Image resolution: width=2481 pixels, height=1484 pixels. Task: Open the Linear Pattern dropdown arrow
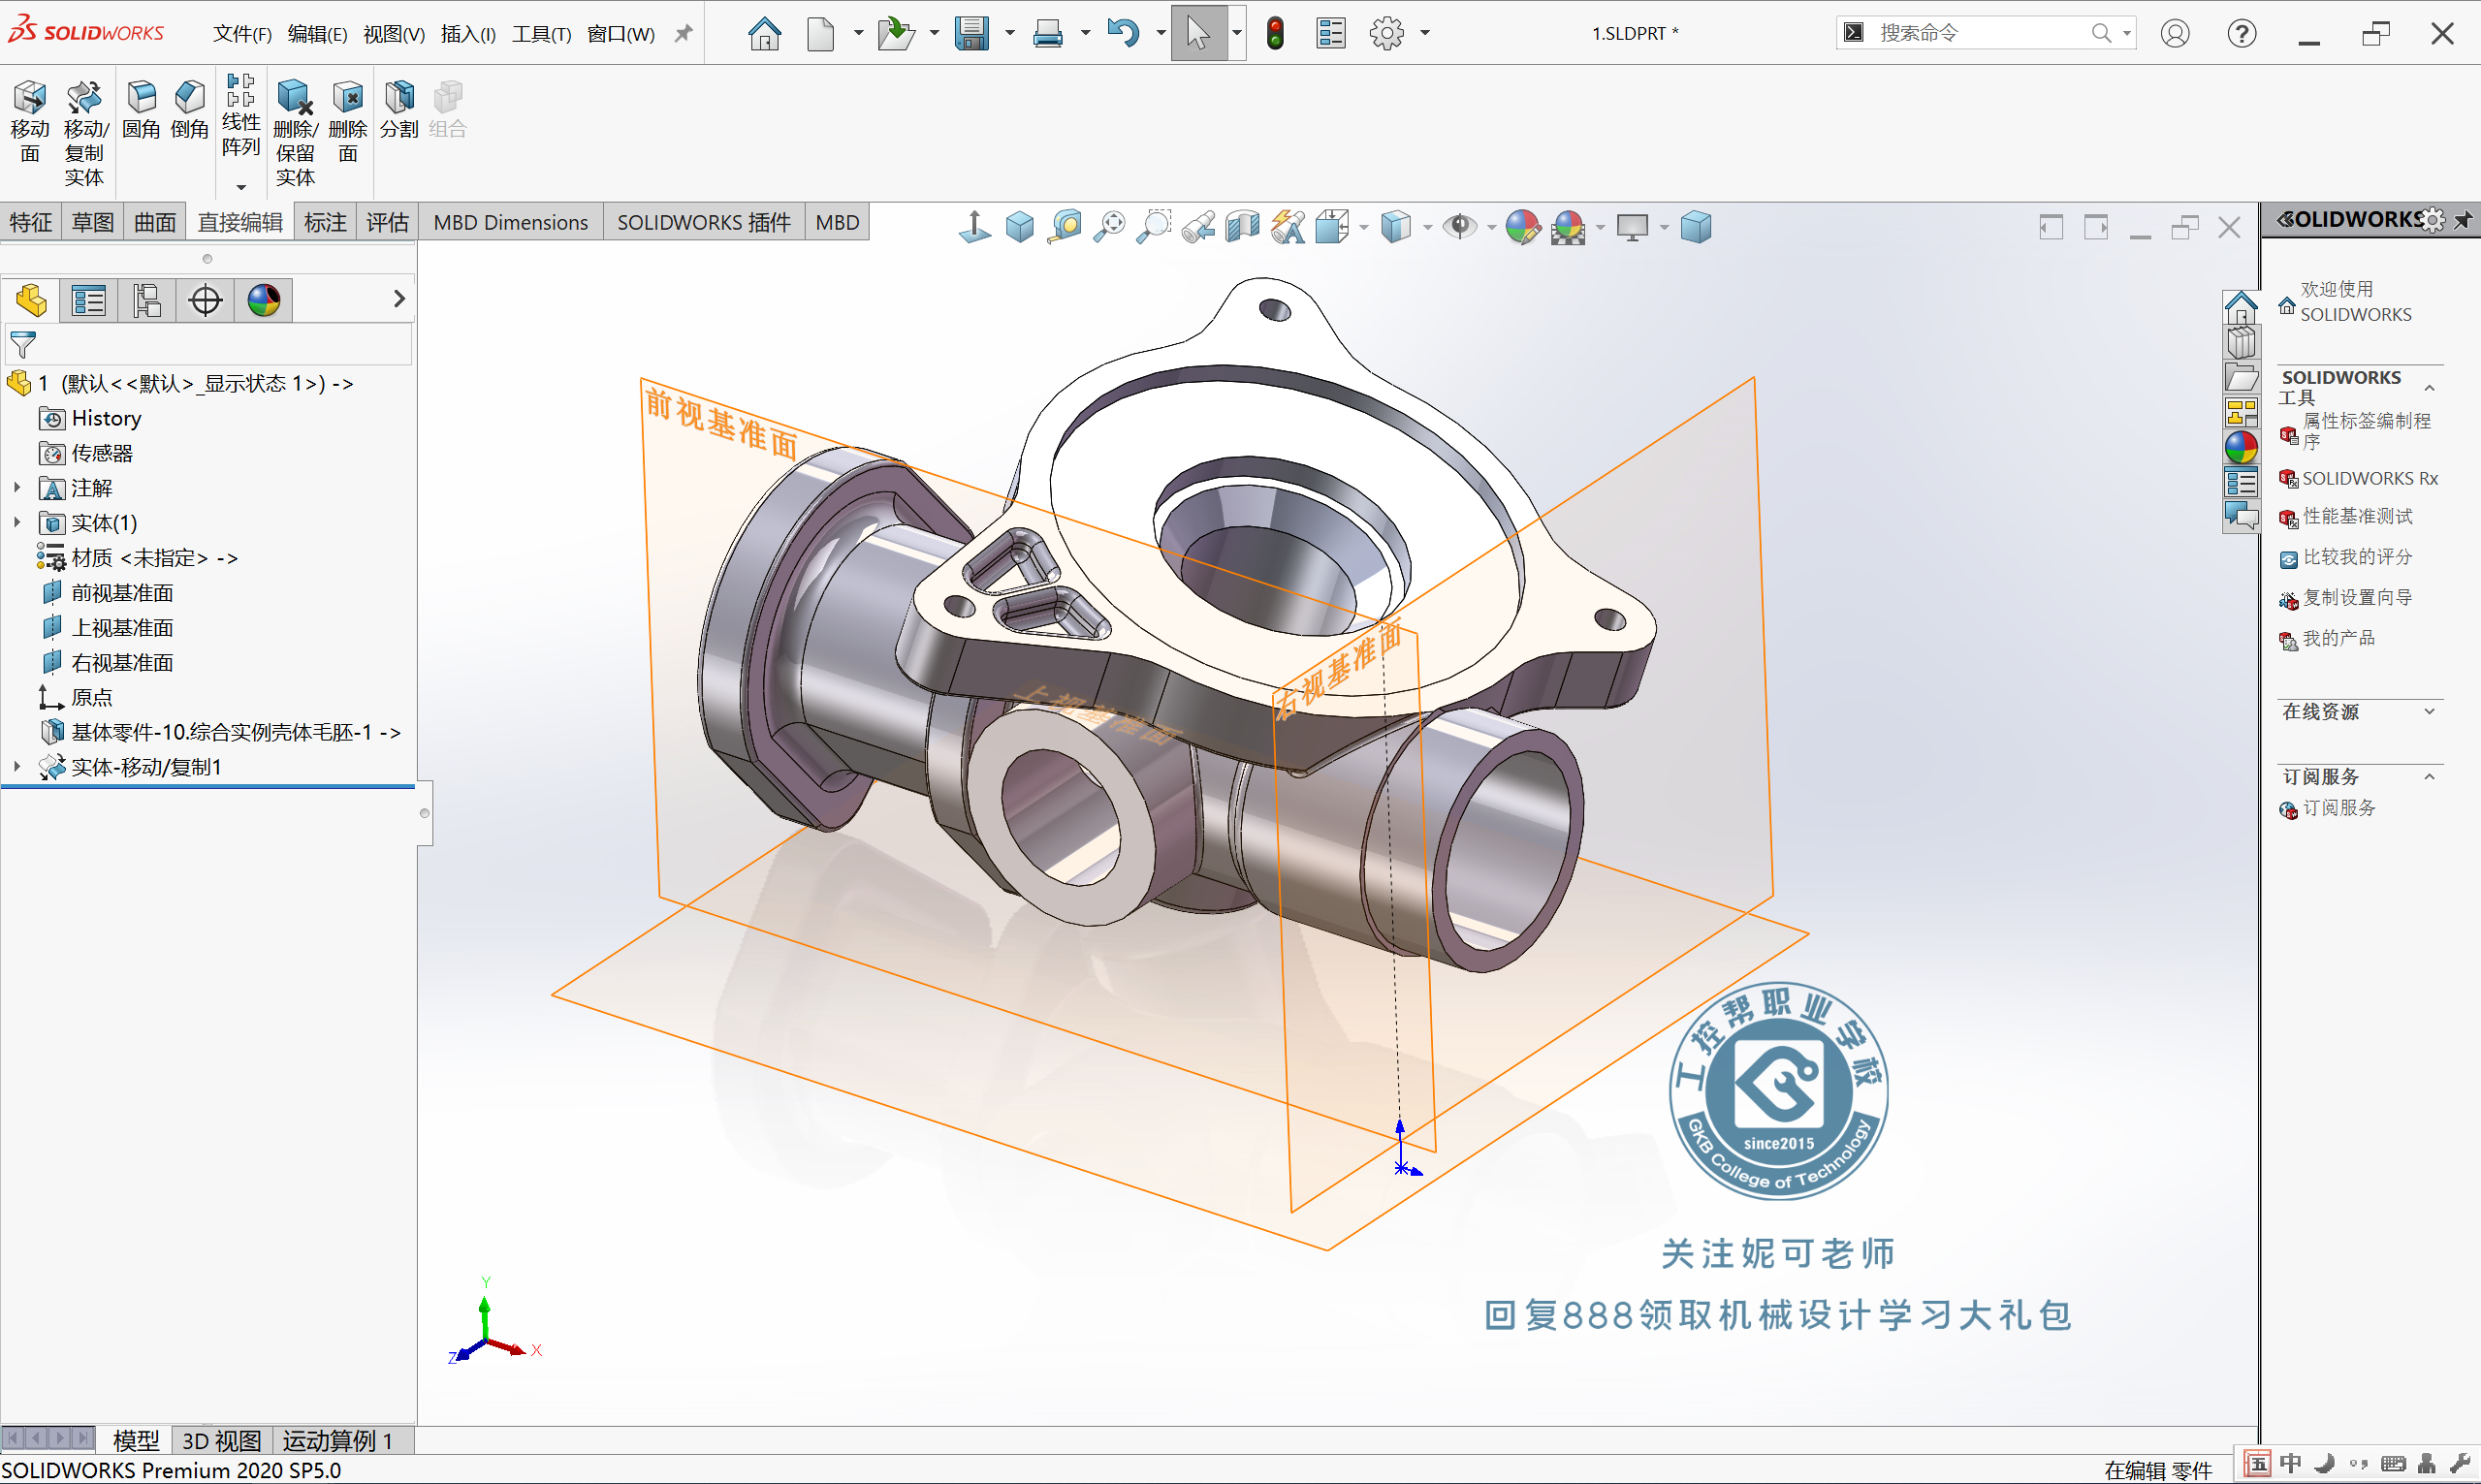pyautogui.click(x=241, y=187)
